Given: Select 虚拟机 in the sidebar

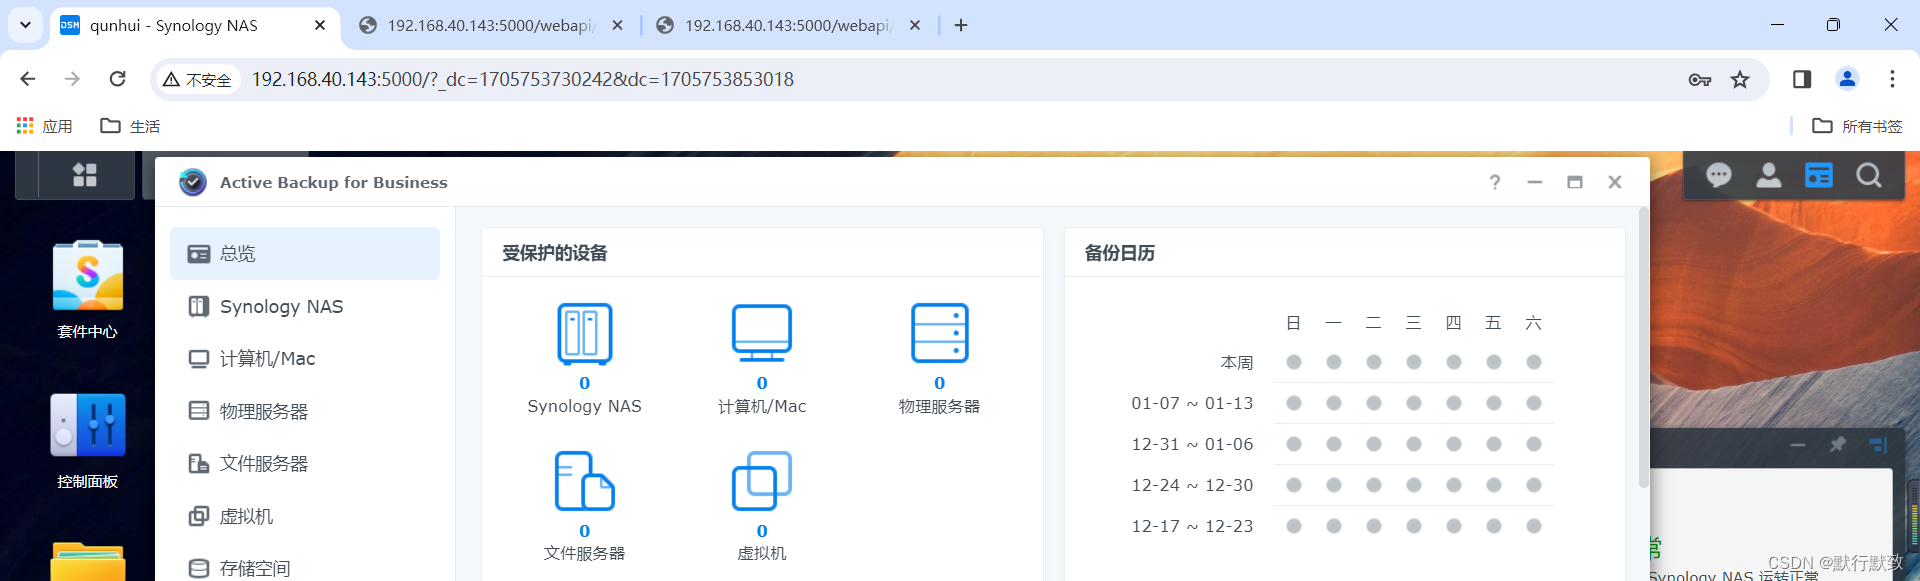Looking at the screenshot, I should pyautogui.click(x=305, y=516).
